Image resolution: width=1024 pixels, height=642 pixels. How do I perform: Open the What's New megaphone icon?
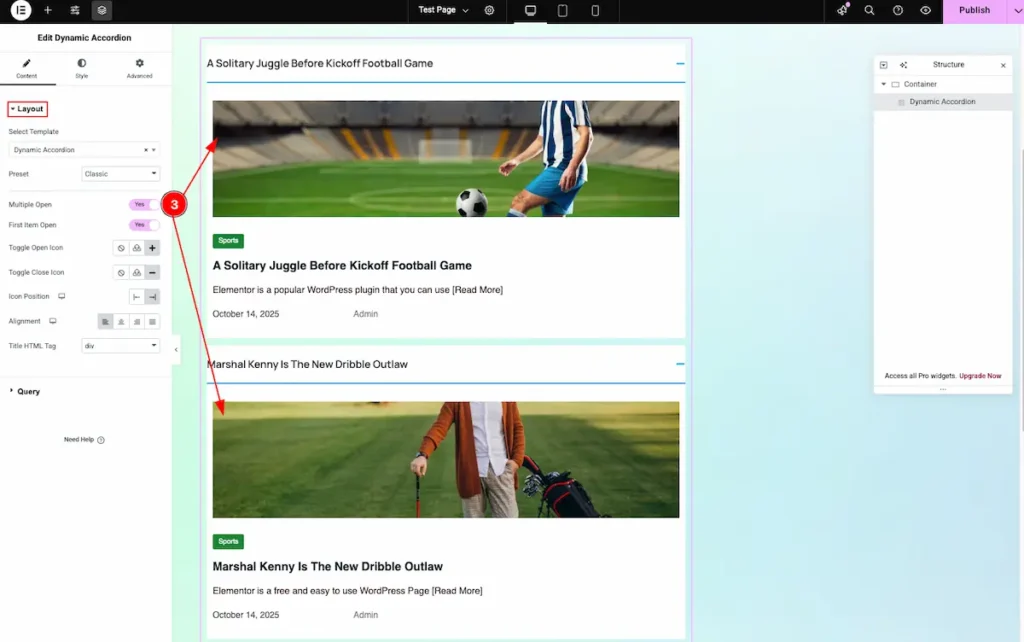pos(842,10)
